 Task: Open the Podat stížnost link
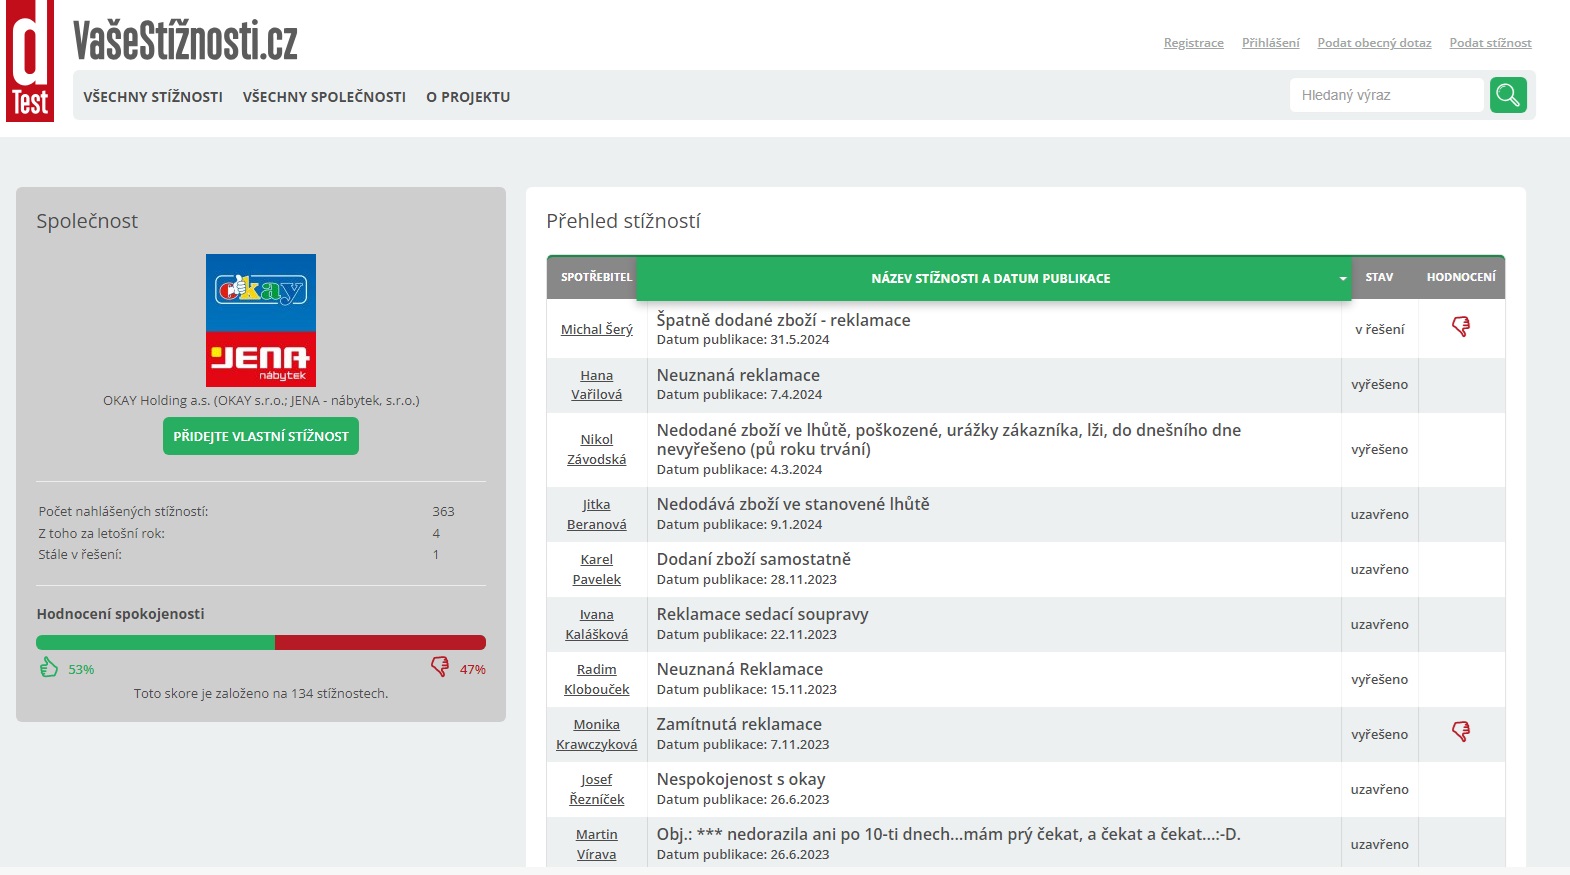click(1490, 43)
